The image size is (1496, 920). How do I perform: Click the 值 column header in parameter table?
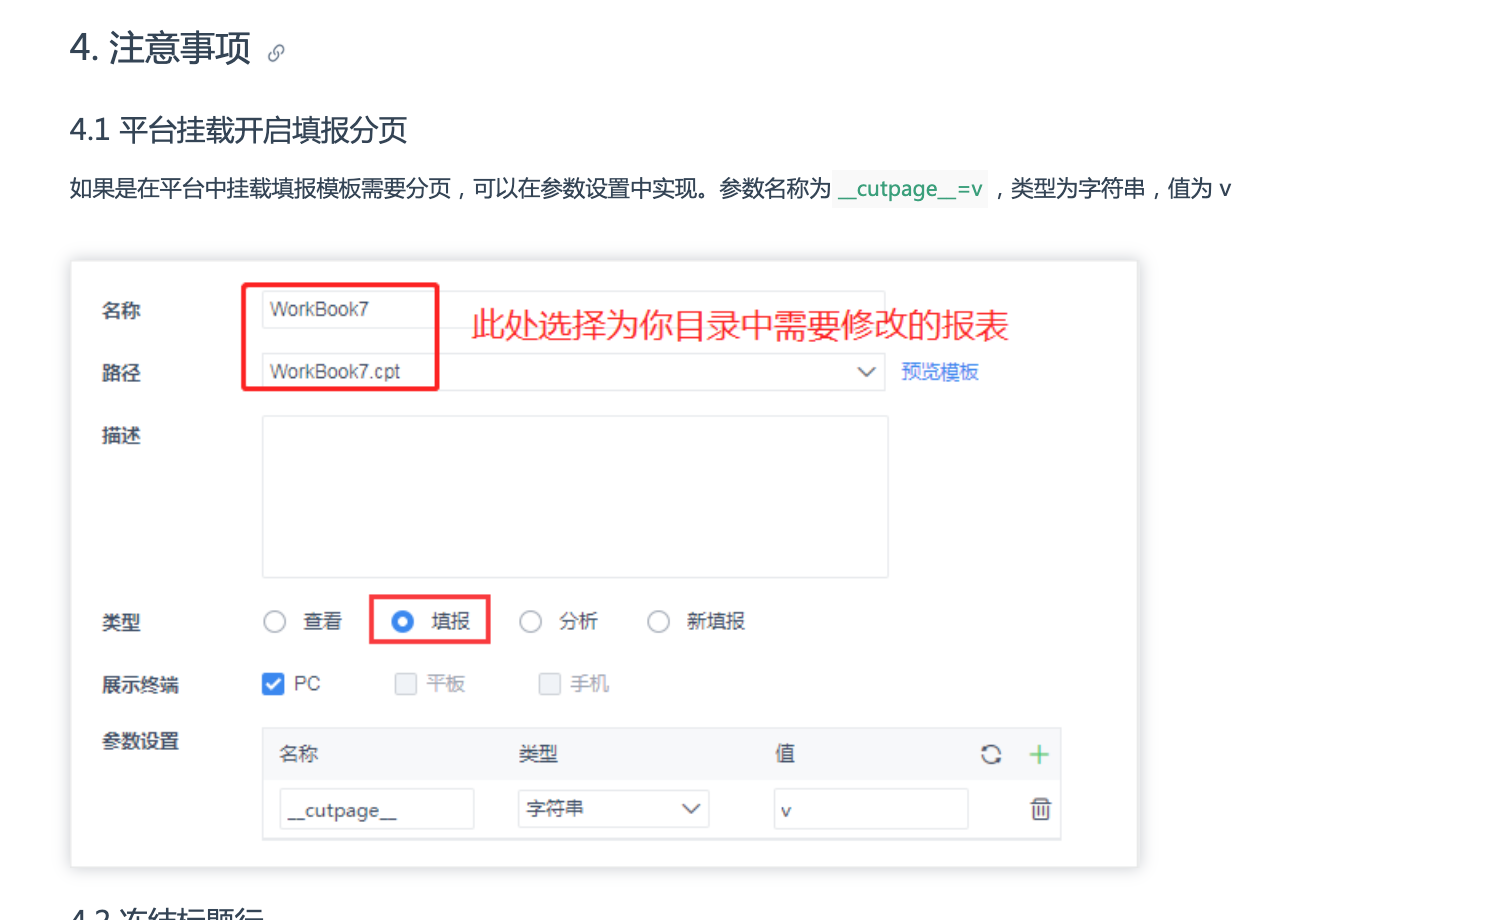tap(785, 754)
